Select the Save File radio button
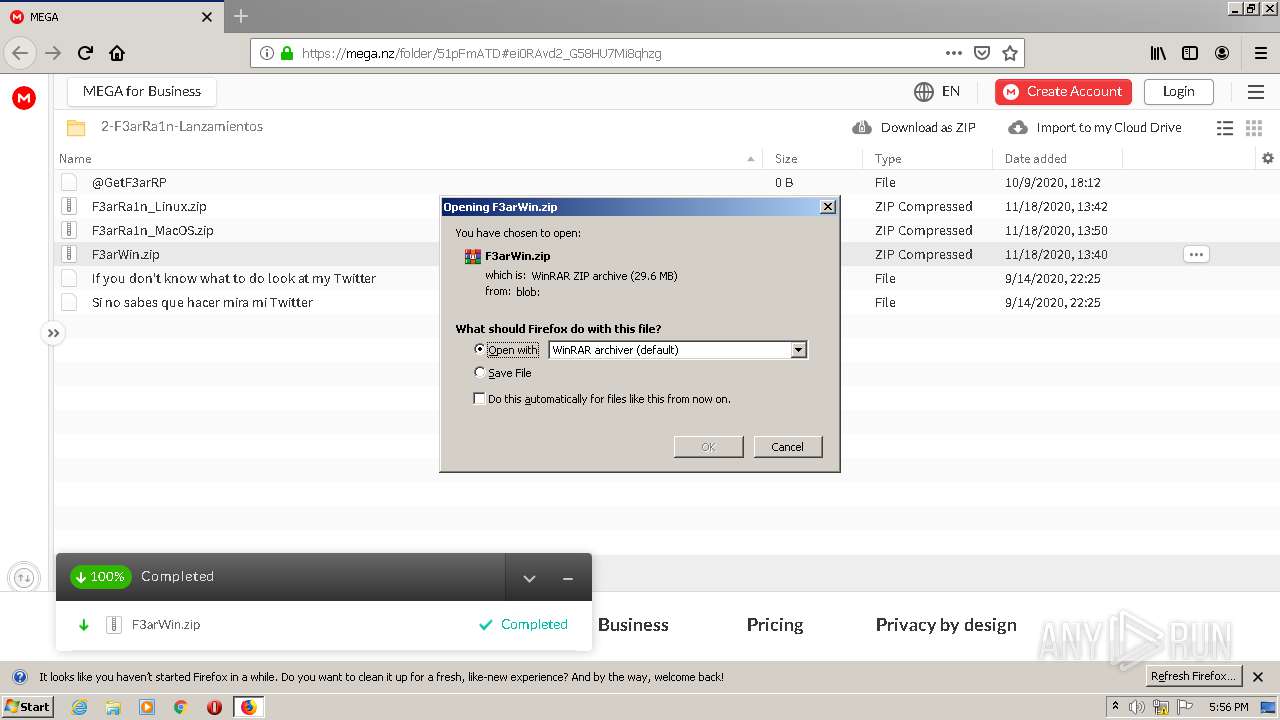This screenshot has height=720, width=1280. [480, 372]
